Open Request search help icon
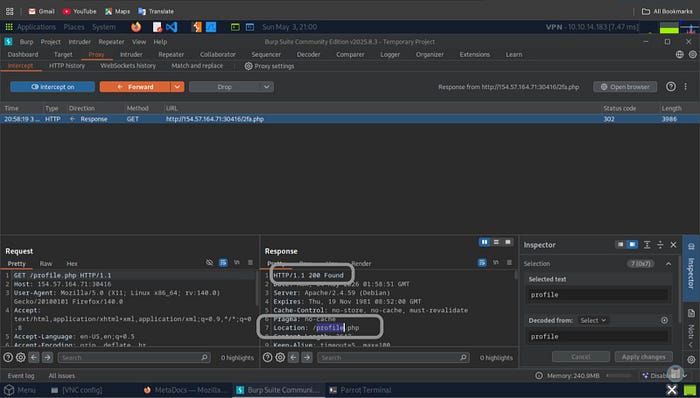The height and width of the screenshot is (398, 700). tap(8, 357)
